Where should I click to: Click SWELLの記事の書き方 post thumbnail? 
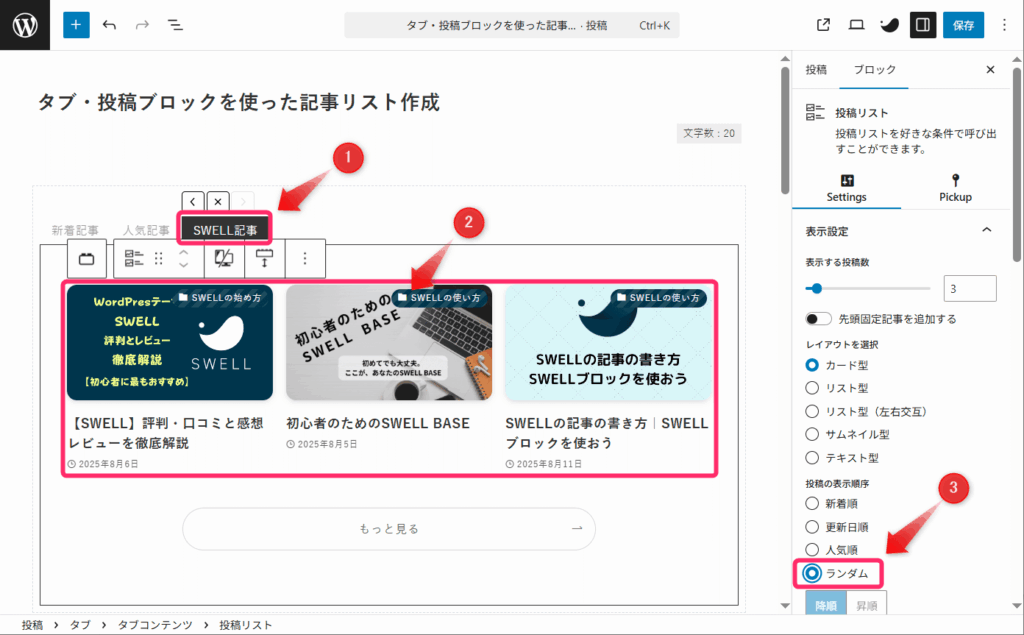pyautogui.click(x=608, y=342)
